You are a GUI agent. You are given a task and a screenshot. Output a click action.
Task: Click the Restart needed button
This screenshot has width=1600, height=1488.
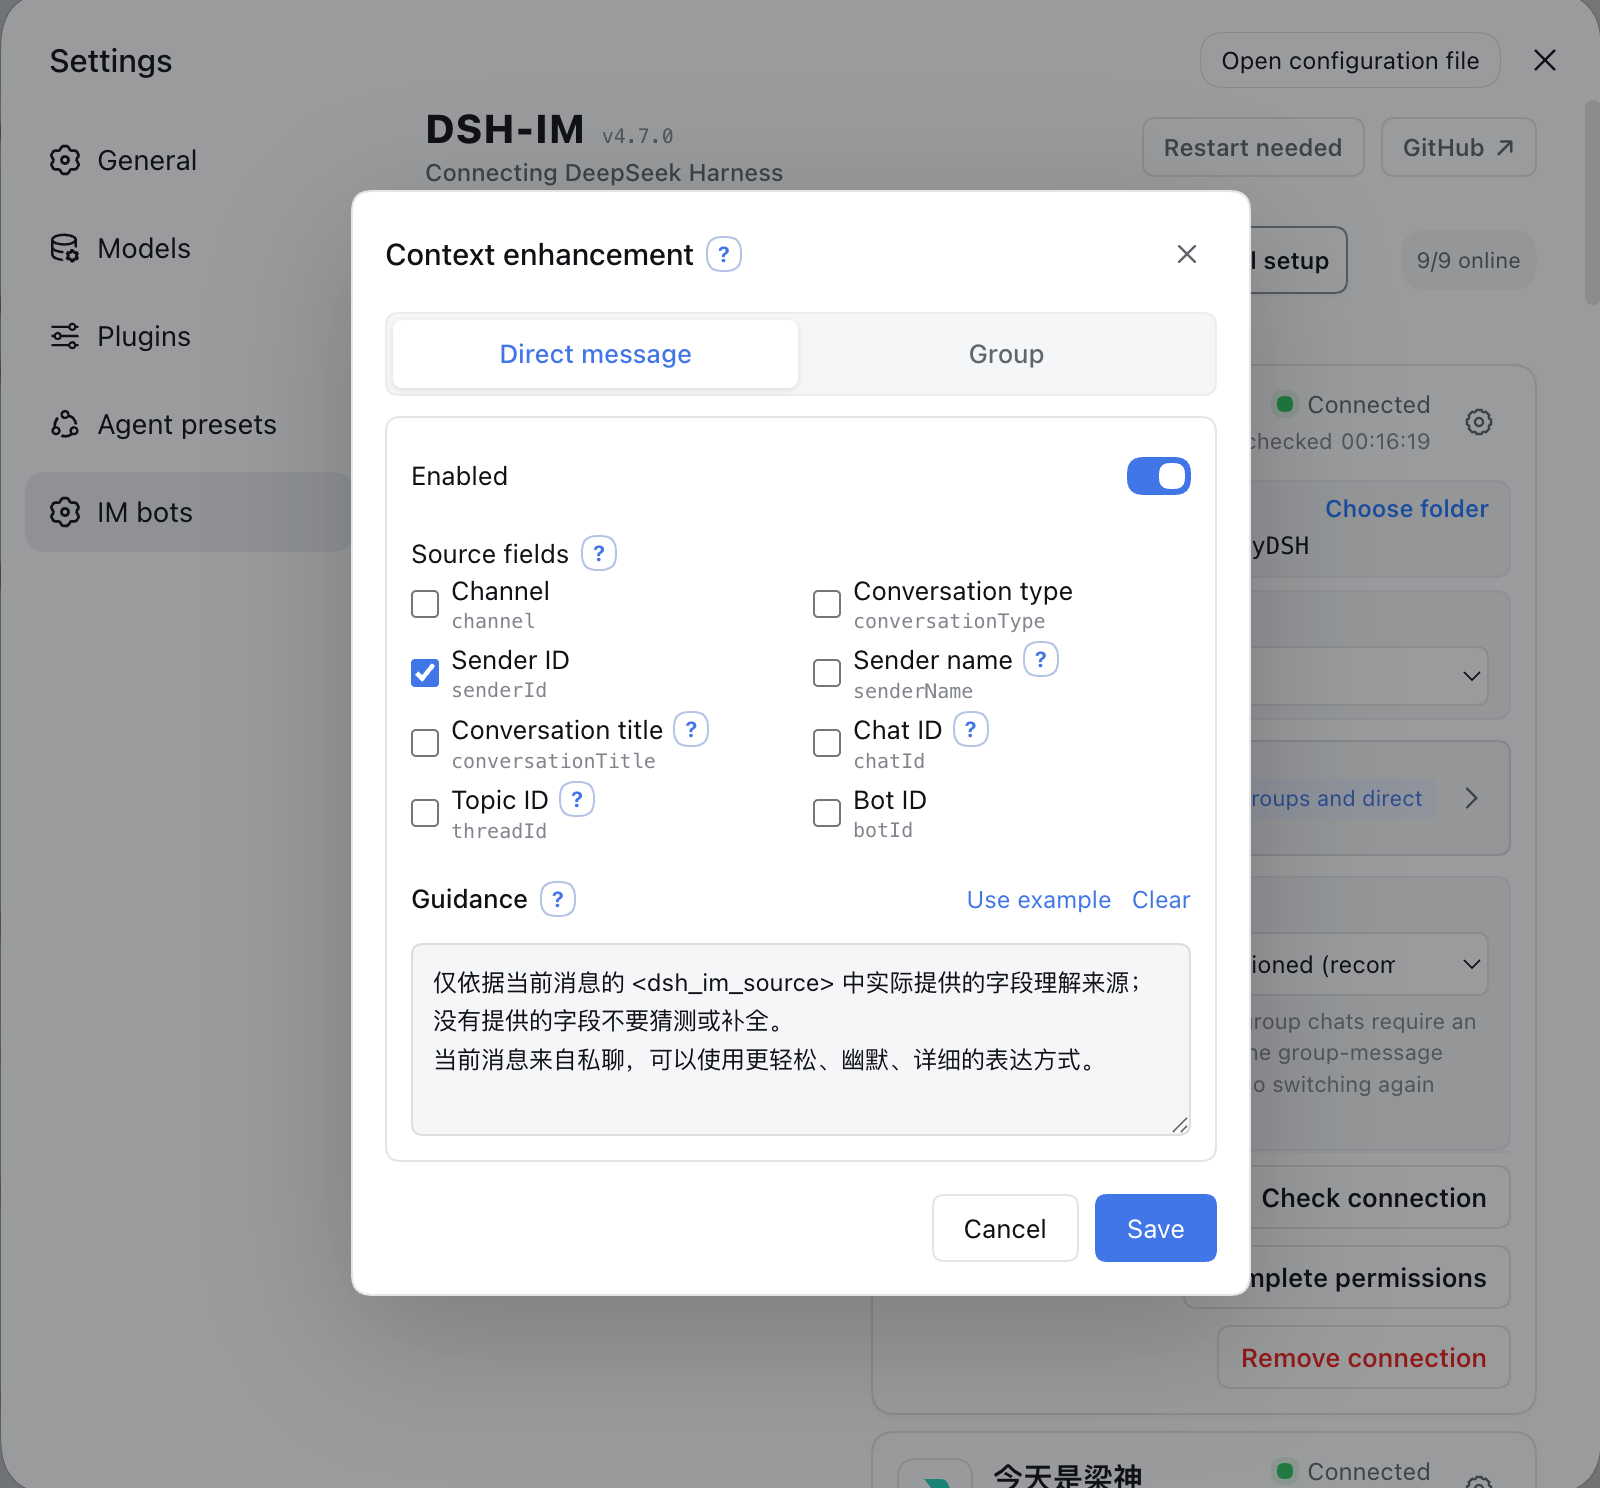(1253, 147)
